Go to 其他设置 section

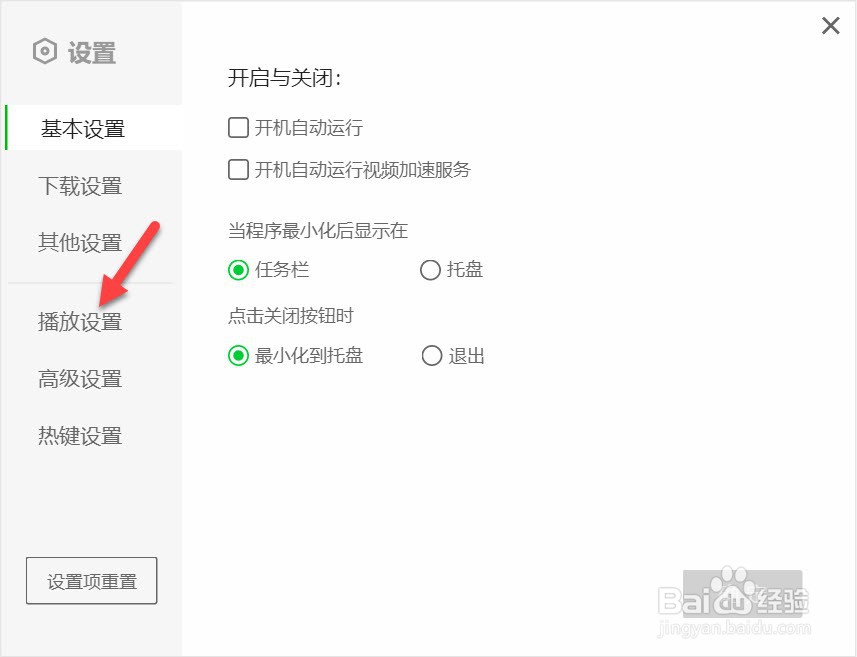(80, 242)
